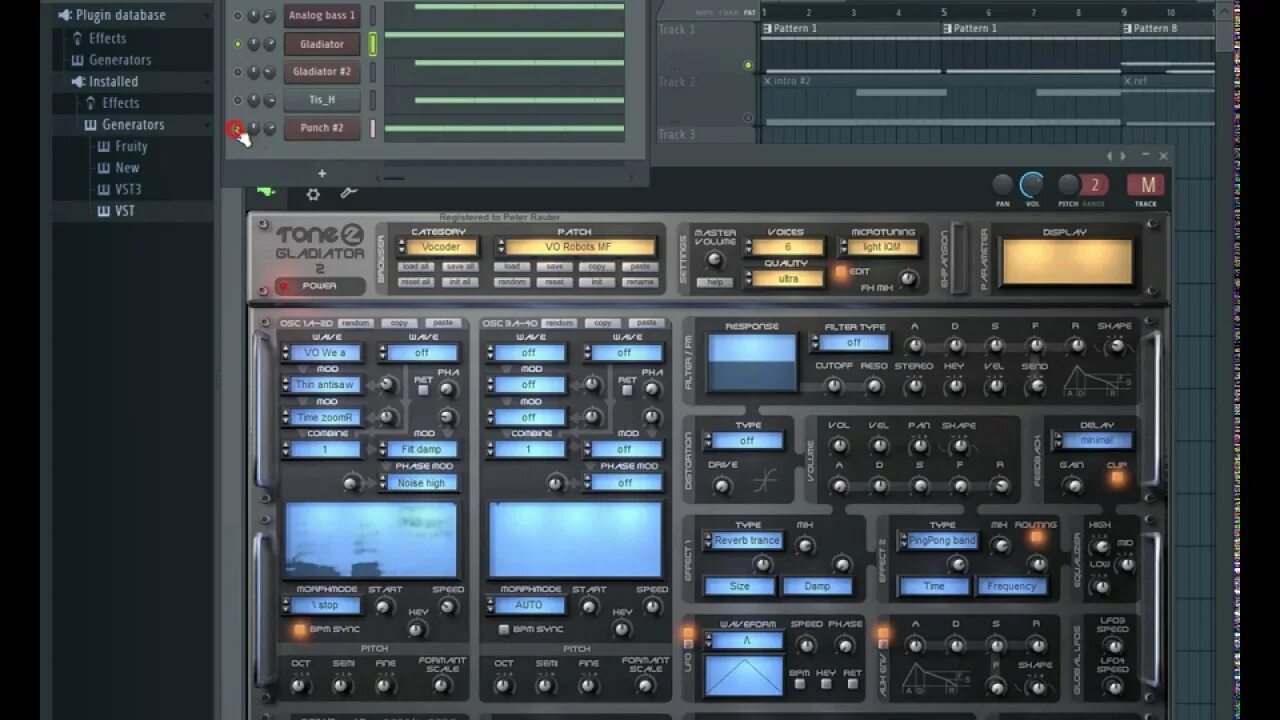Click the green plugin options arrow icon

point(265,192)
